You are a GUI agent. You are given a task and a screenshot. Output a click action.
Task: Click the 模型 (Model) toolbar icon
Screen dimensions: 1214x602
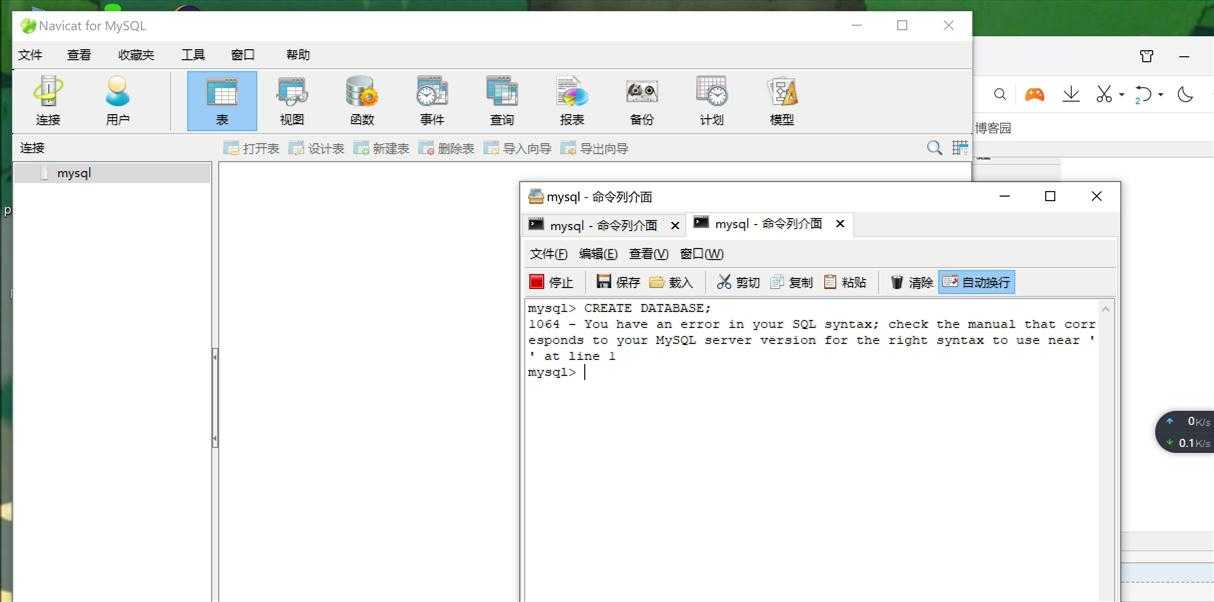[x=782, y=101]
